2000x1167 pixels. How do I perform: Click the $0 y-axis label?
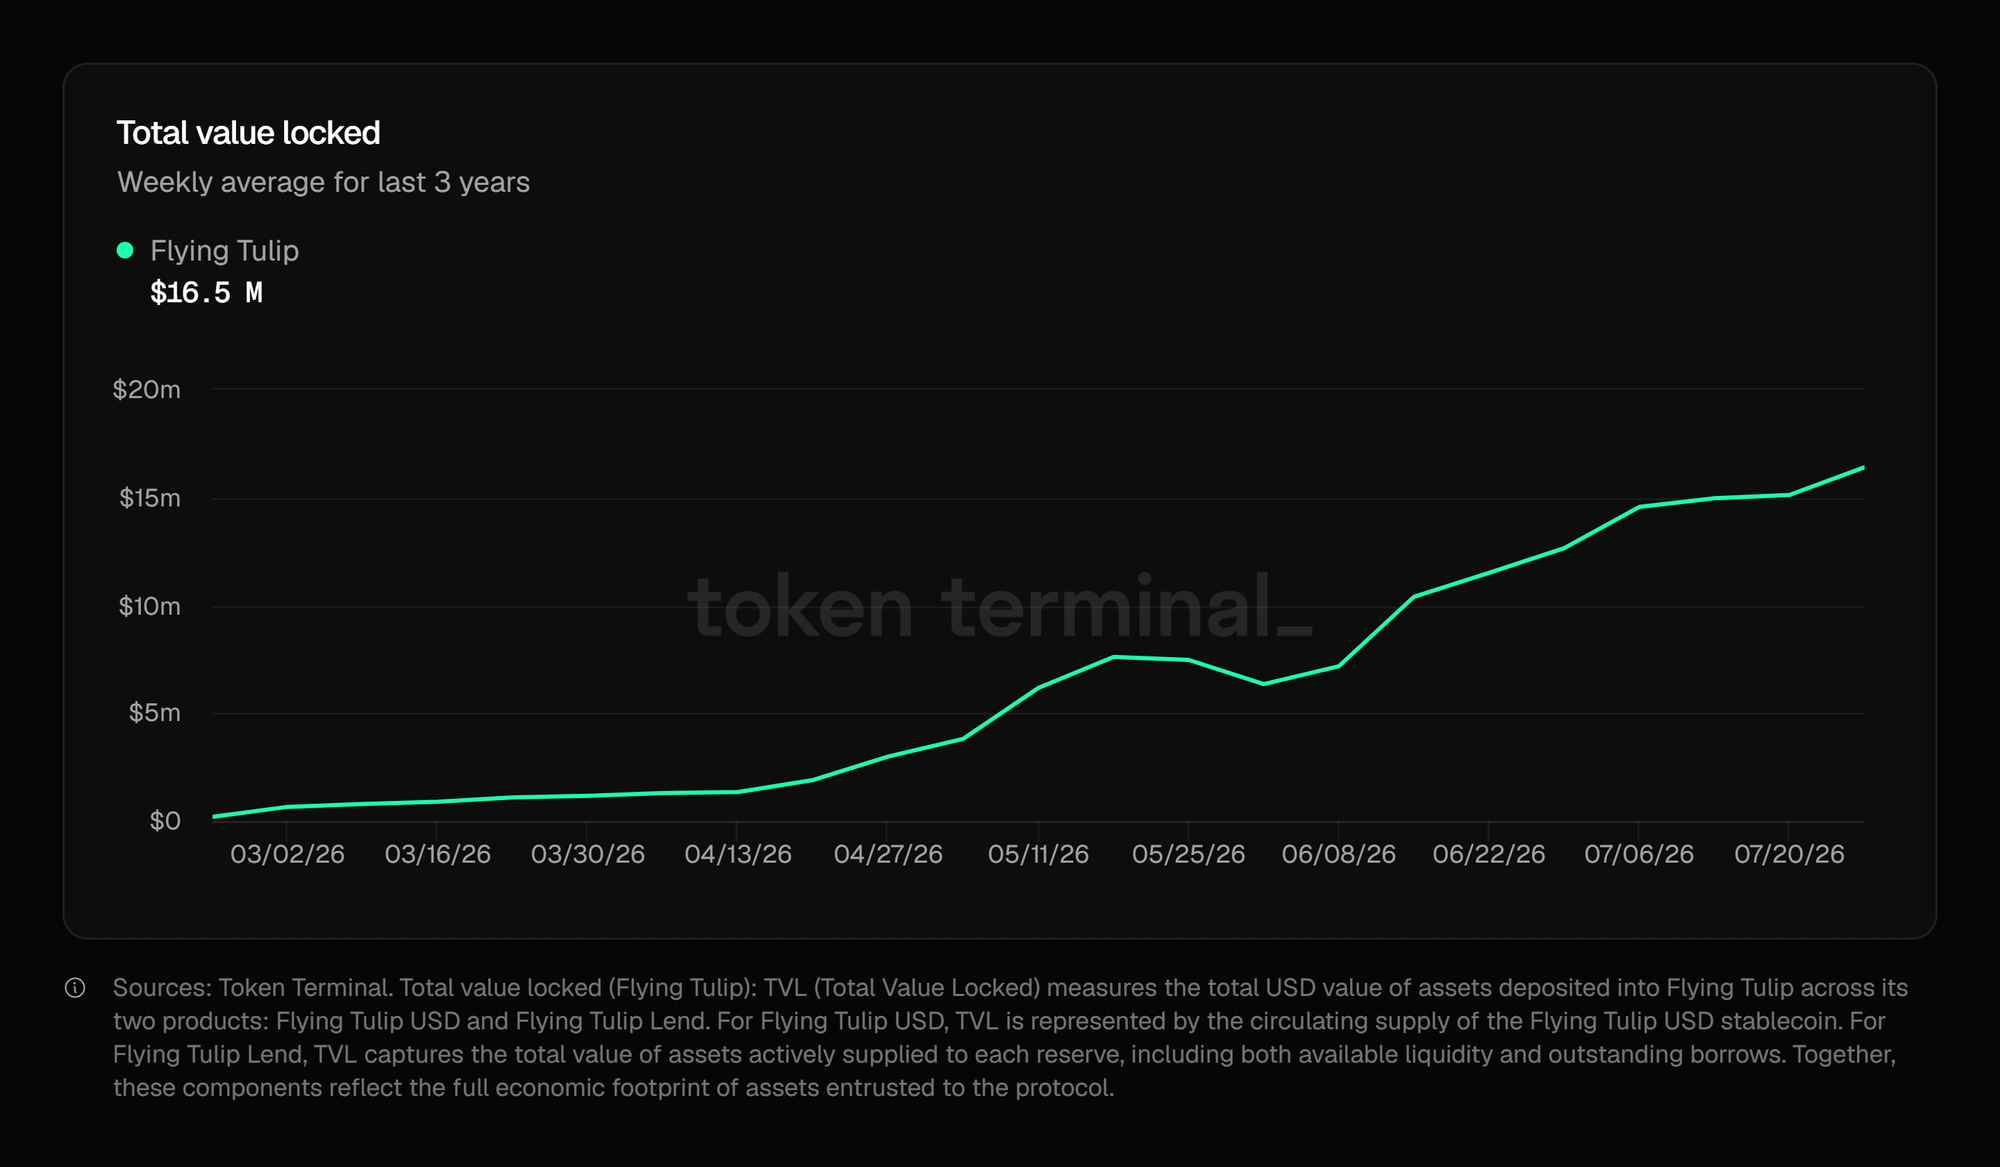(165, 821)
